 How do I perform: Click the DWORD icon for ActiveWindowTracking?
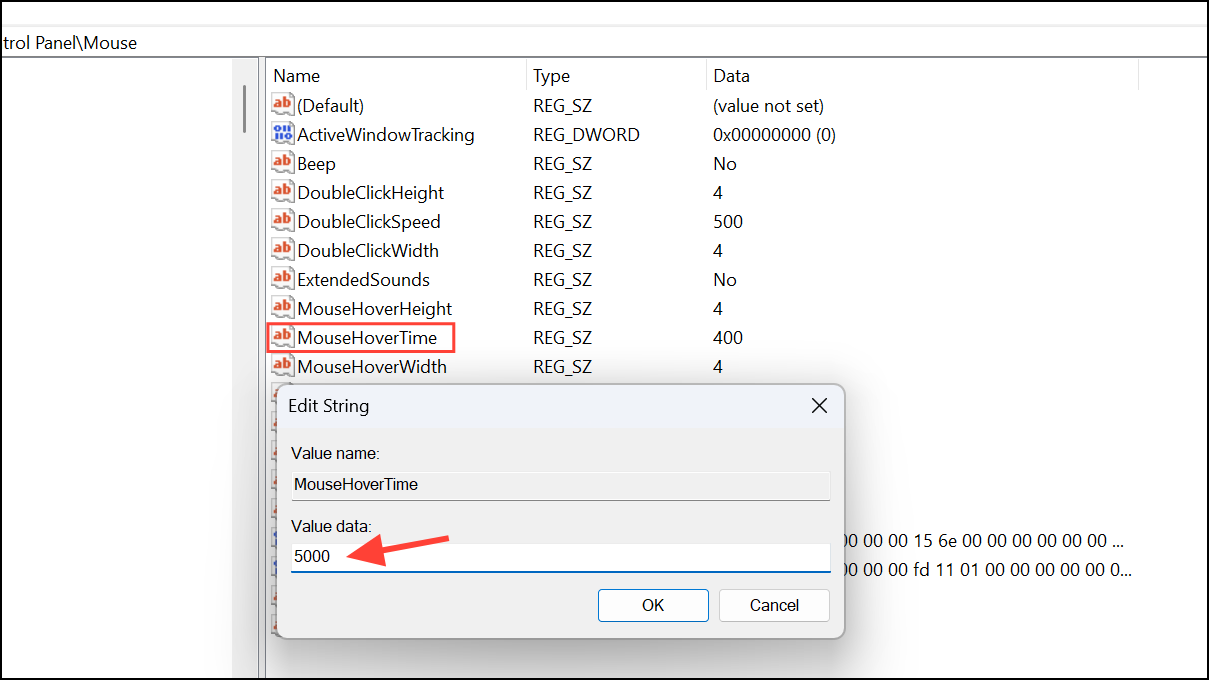(x=283, y=134)
